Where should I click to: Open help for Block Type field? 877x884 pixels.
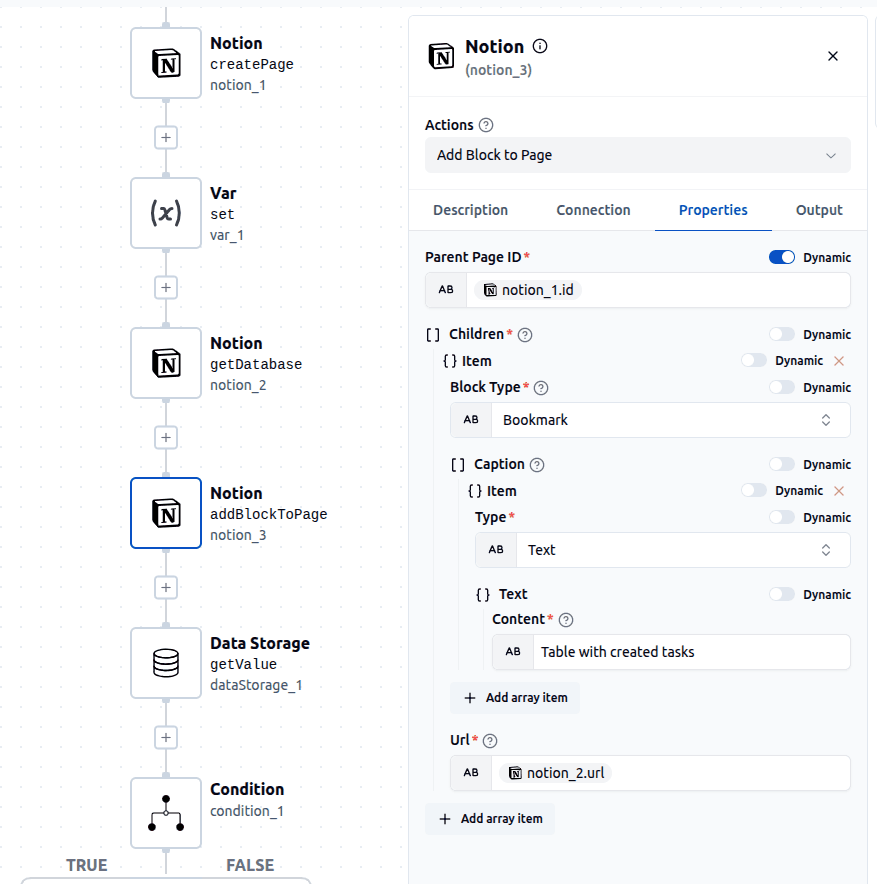click(x=541, y=388)
